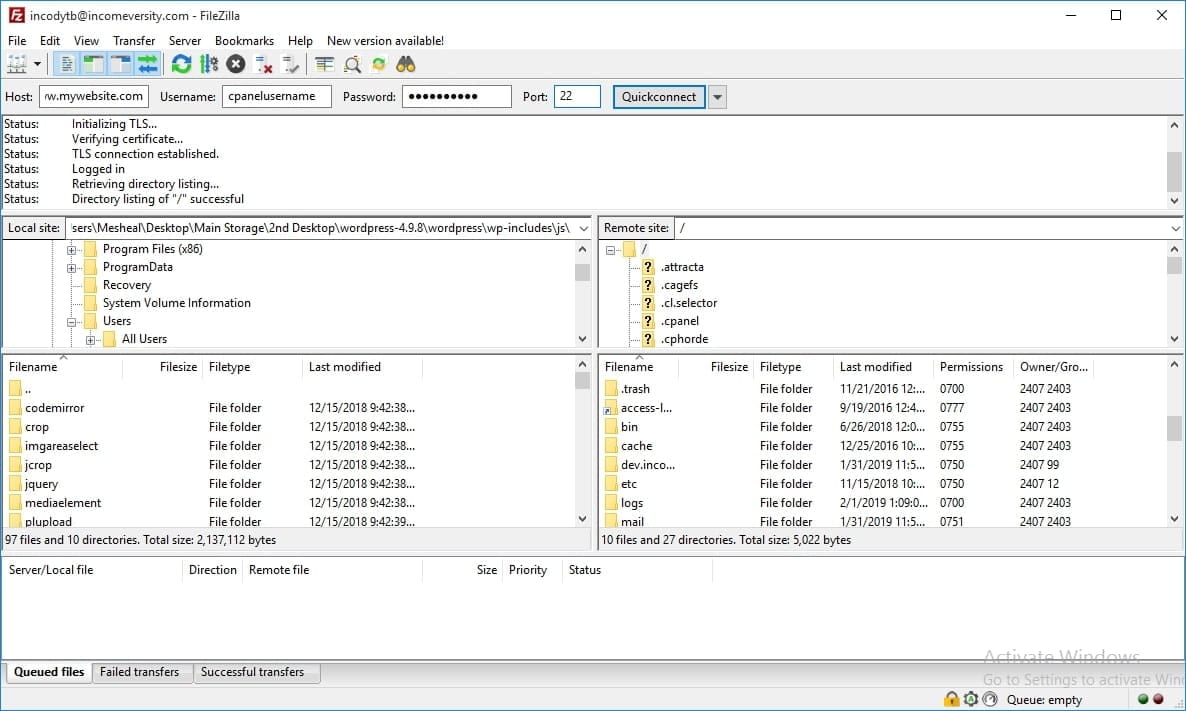
Task: Cancel current operation icon
Action: pos(236,64)
